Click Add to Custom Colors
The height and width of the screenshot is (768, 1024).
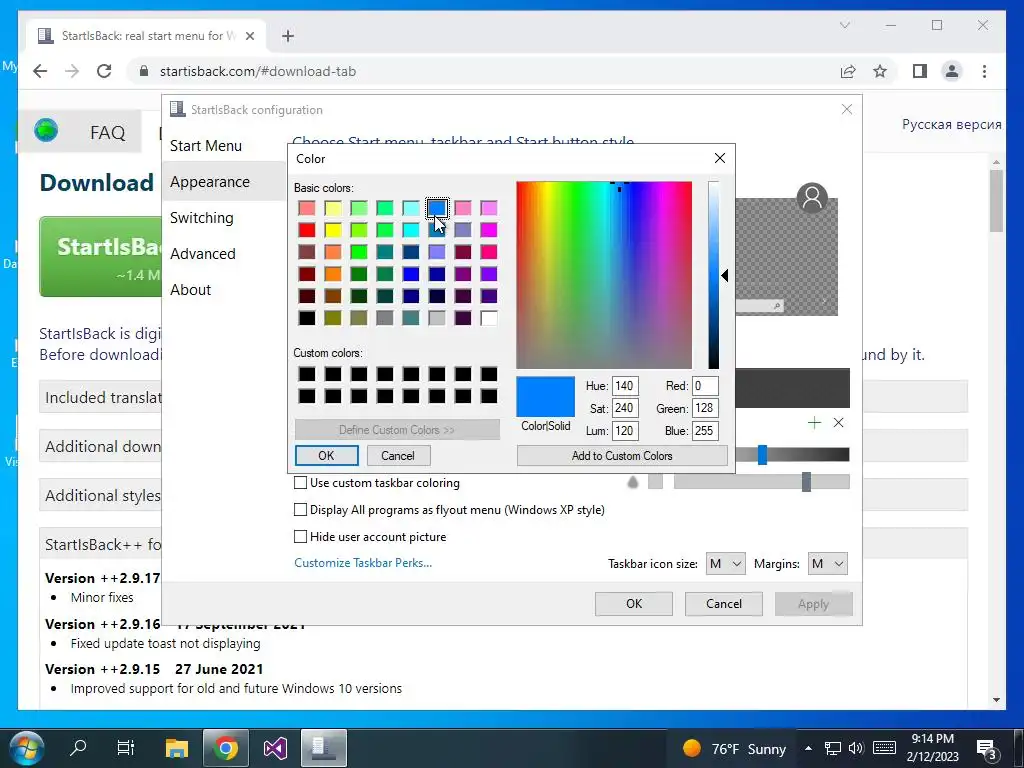tap(622, 455)
